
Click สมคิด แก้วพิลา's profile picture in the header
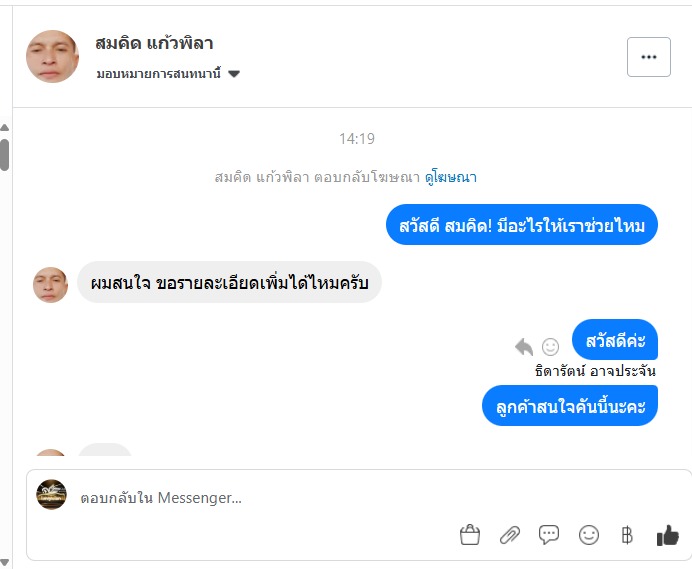[x=52, y=56]
